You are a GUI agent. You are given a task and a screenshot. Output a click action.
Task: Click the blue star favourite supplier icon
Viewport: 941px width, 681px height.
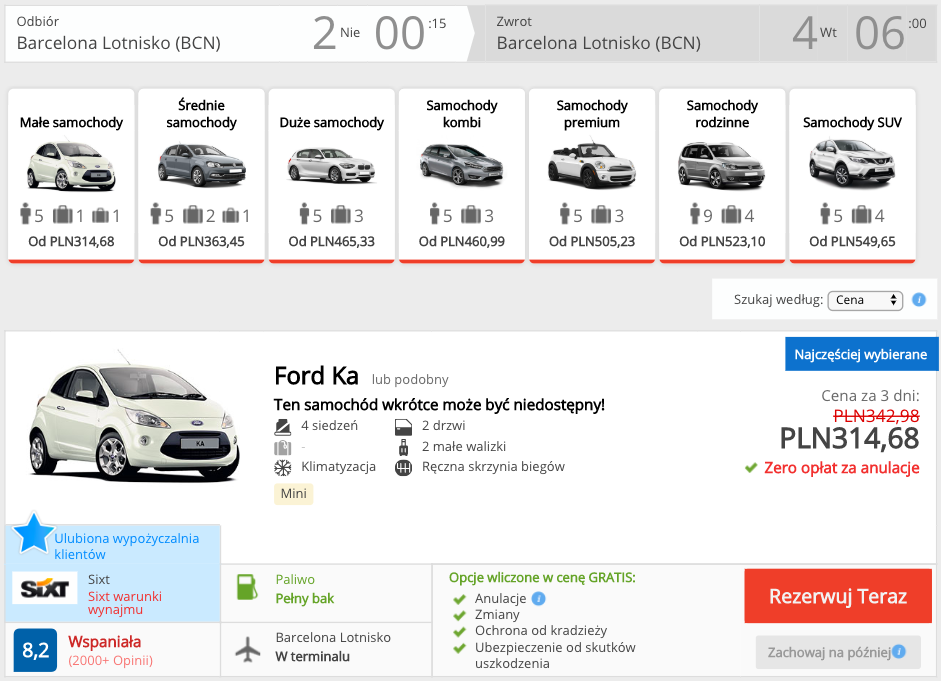33,533
